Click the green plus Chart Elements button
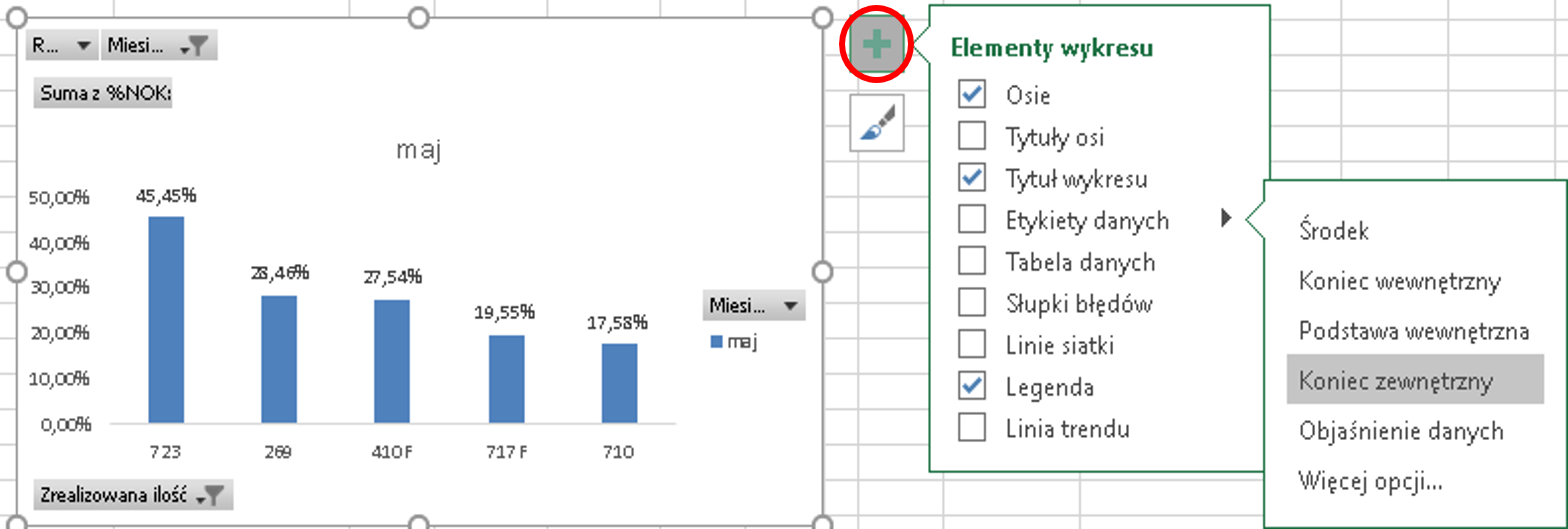Screen dimensions: 1568x529 click(877, 45)
